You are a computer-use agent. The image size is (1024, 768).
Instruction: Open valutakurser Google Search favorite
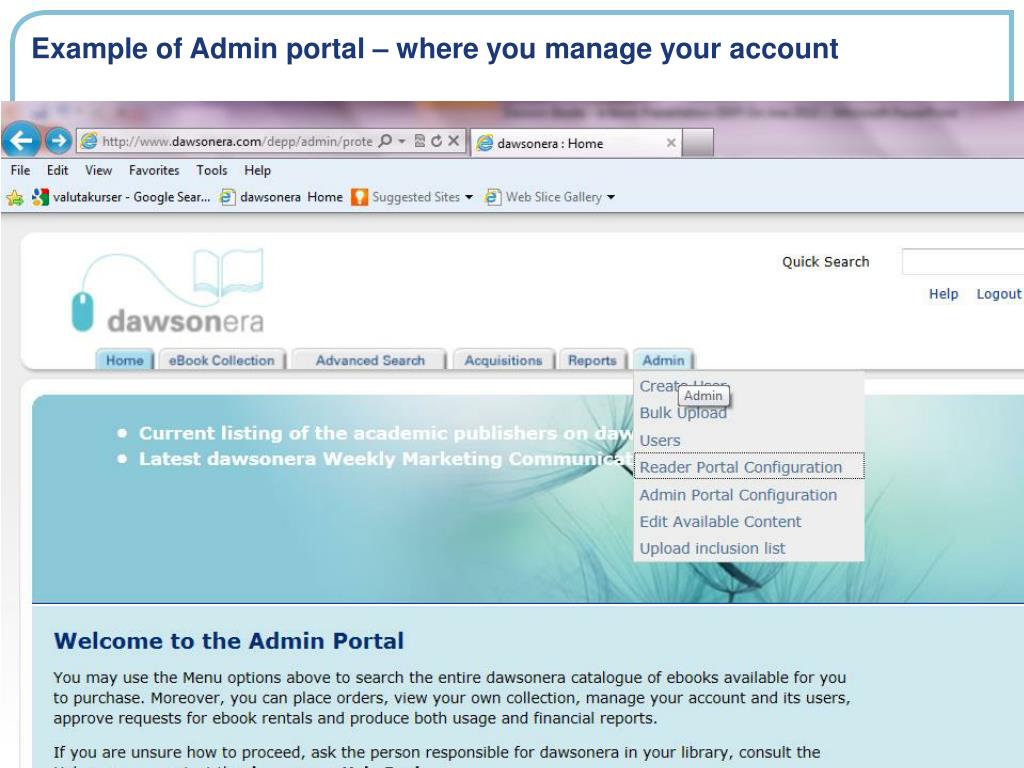pyautogui.click(x=121, y=197)
